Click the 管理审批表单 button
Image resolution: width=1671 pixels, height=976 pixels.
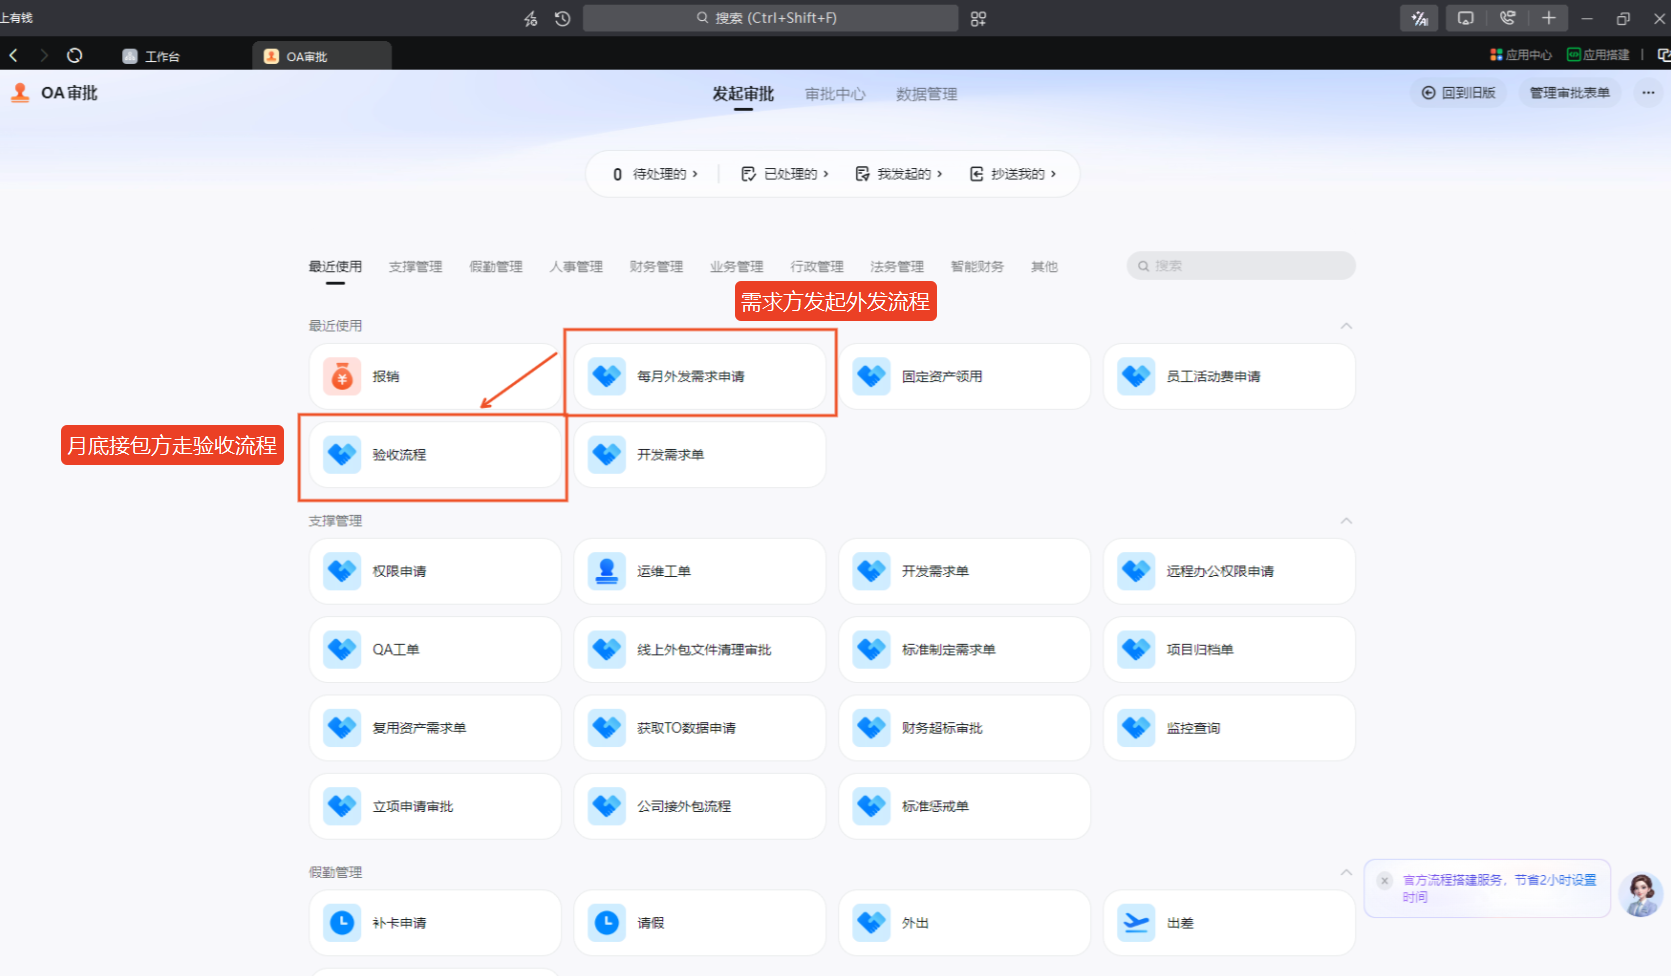1569,93
